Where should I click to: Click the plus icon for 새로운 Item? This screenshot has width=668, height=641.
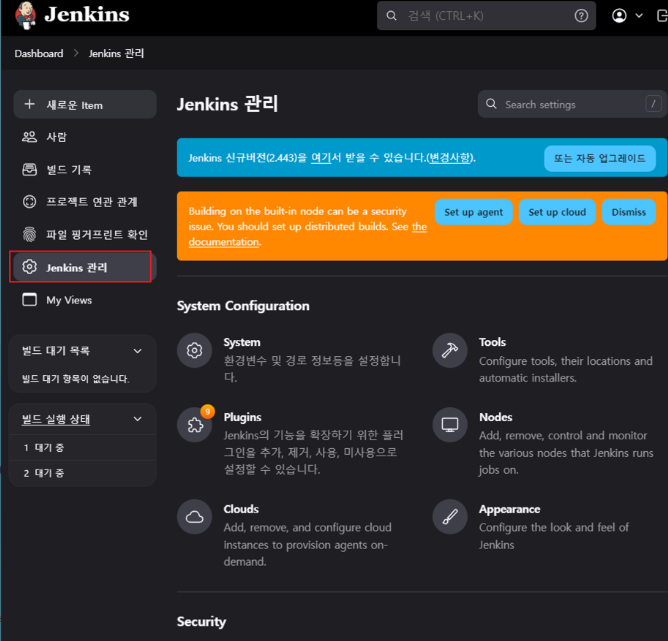(x=29, y=104)
